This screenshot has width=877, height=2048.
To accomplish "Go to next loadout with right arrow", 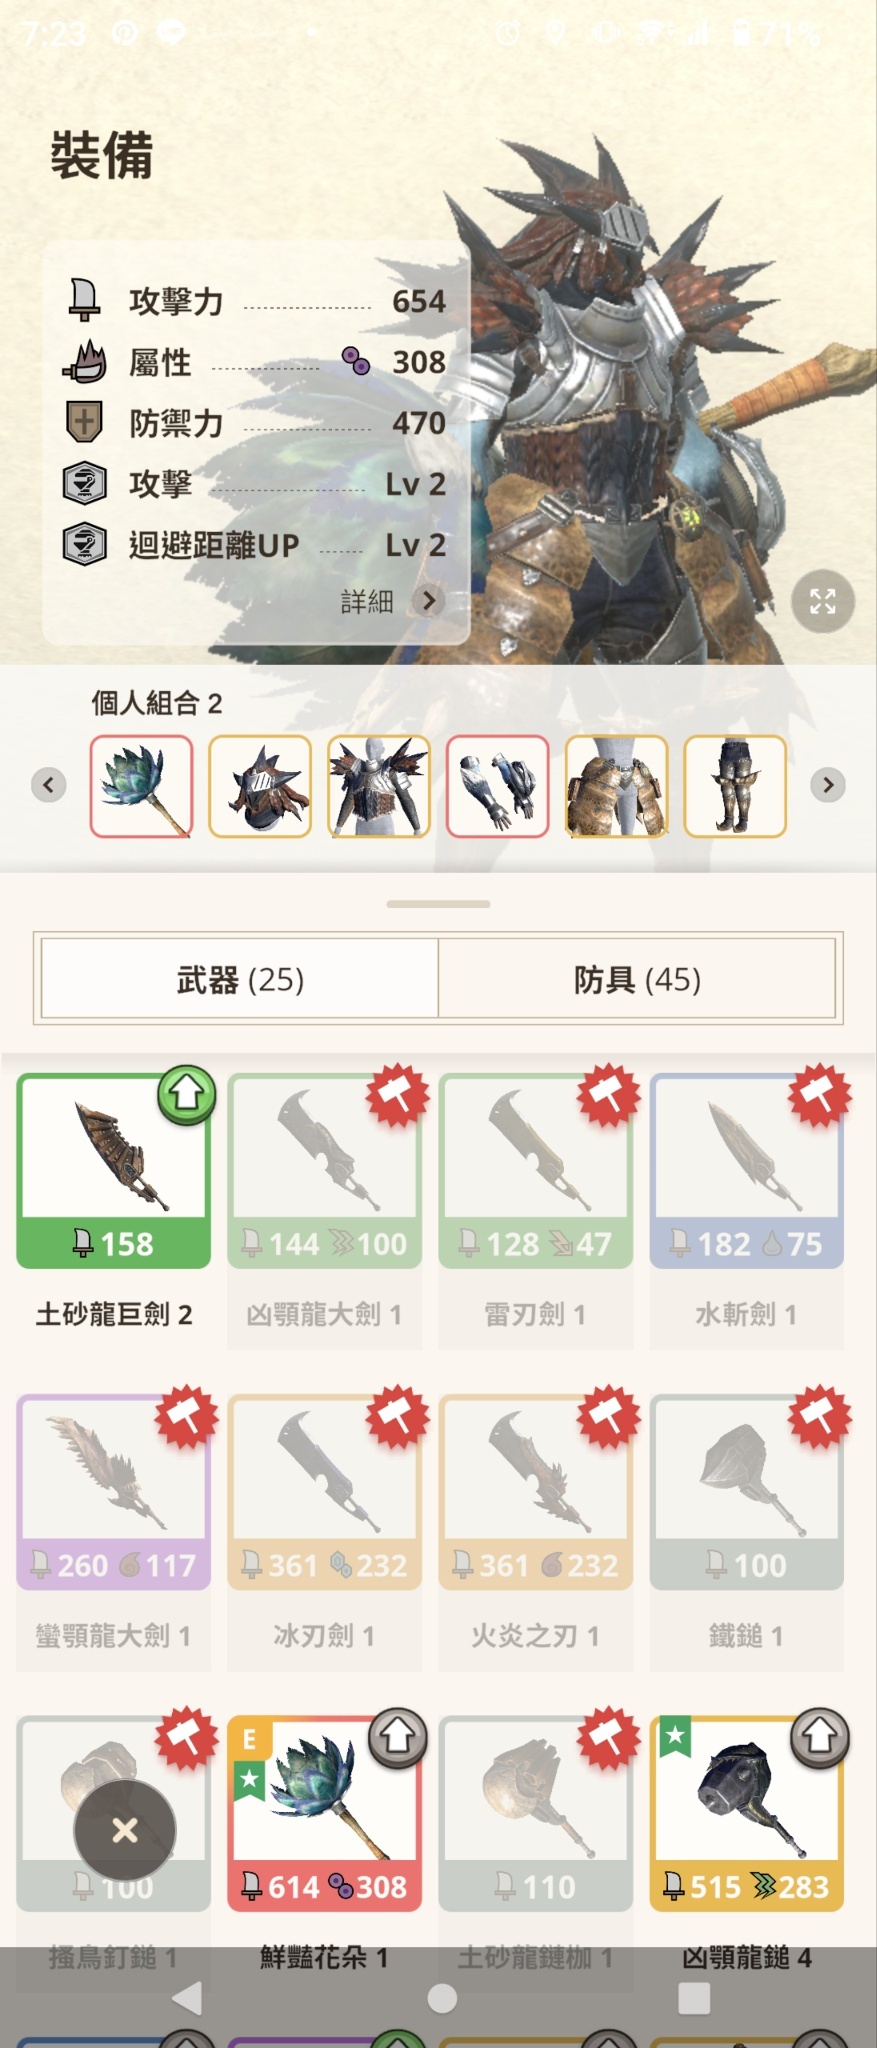I will [x=828, y=785].
